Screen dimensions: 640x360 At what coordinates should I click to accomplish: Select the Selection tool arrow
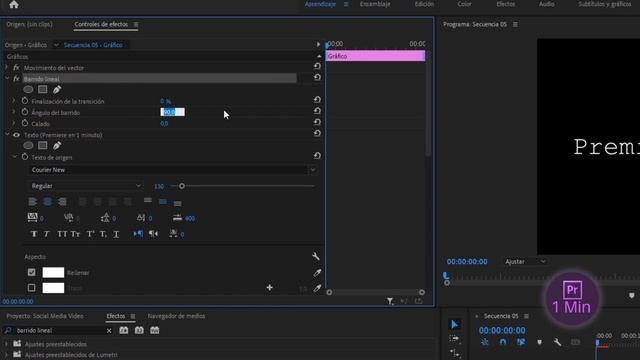coord(454,324)
